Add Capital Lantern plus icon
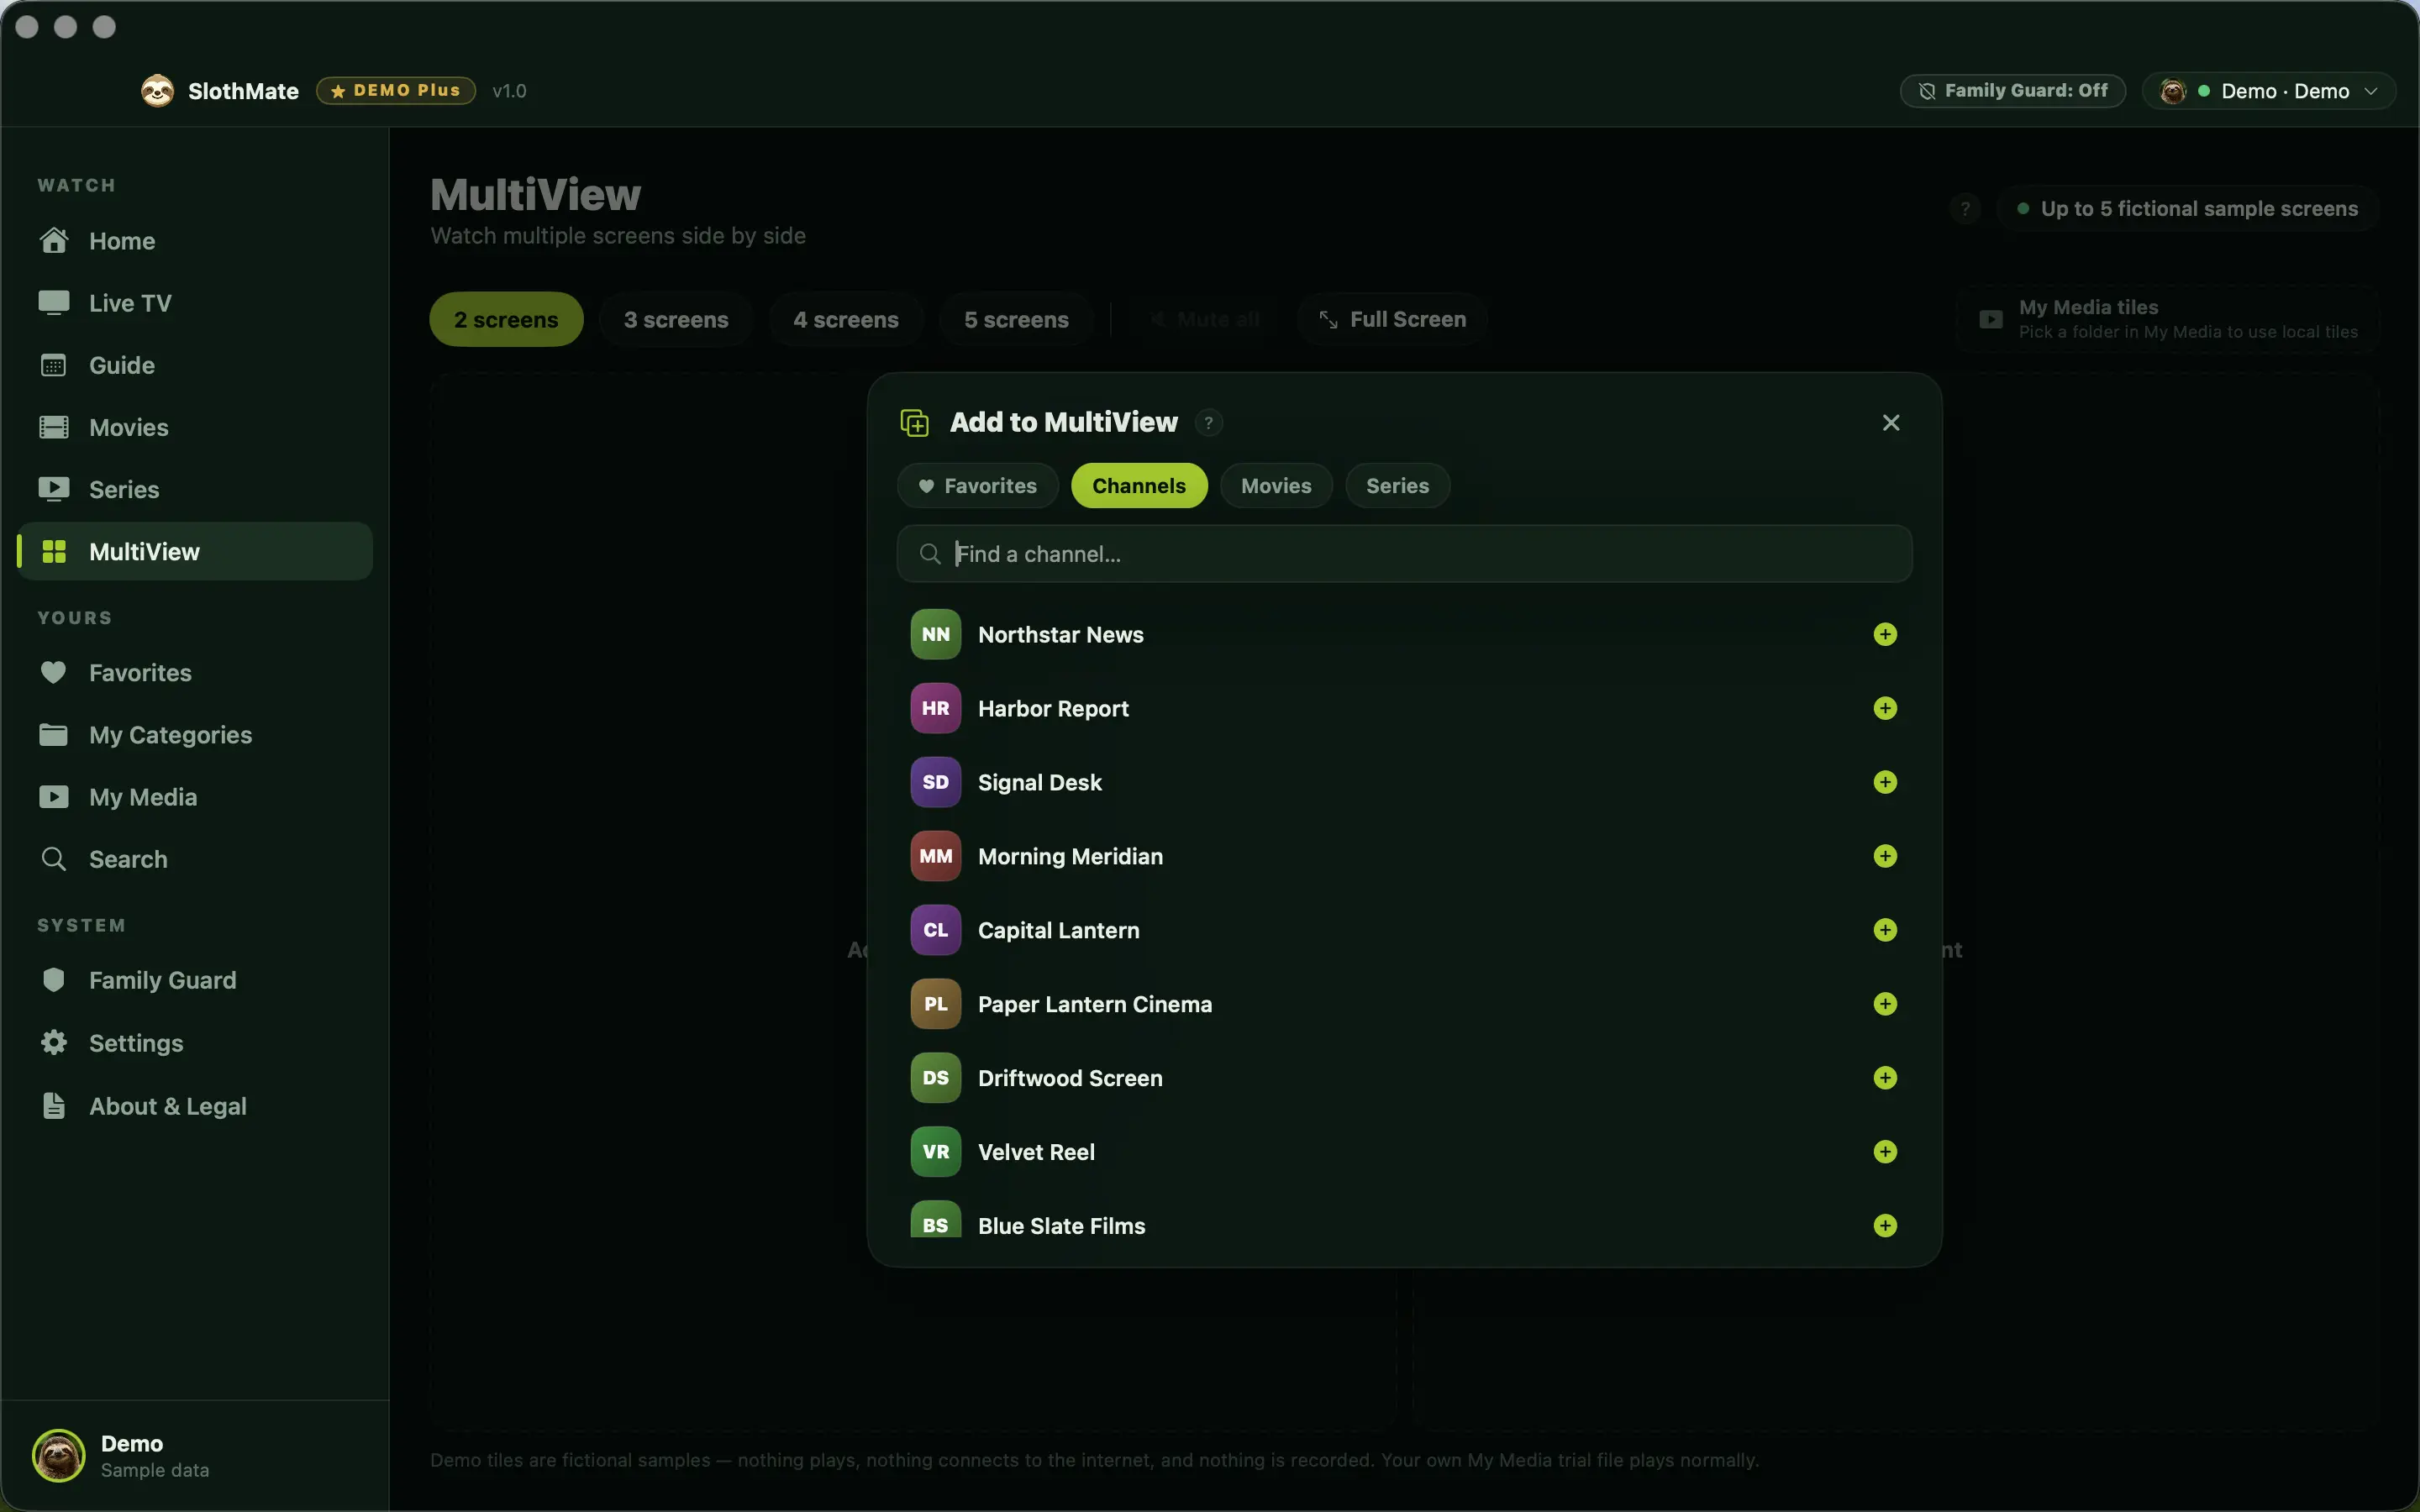 pos(1885,930)
